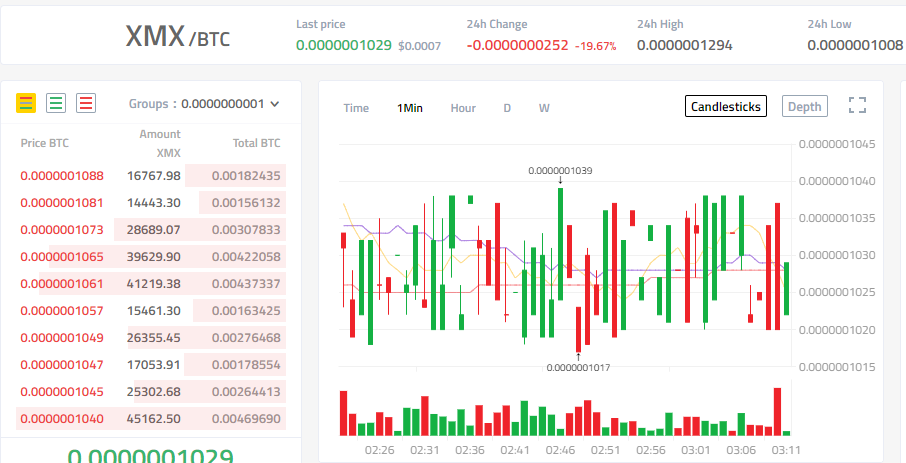Click total BTC value 0.00469690
The width and height of the screenshot is (906, 463).
point(246,418)
